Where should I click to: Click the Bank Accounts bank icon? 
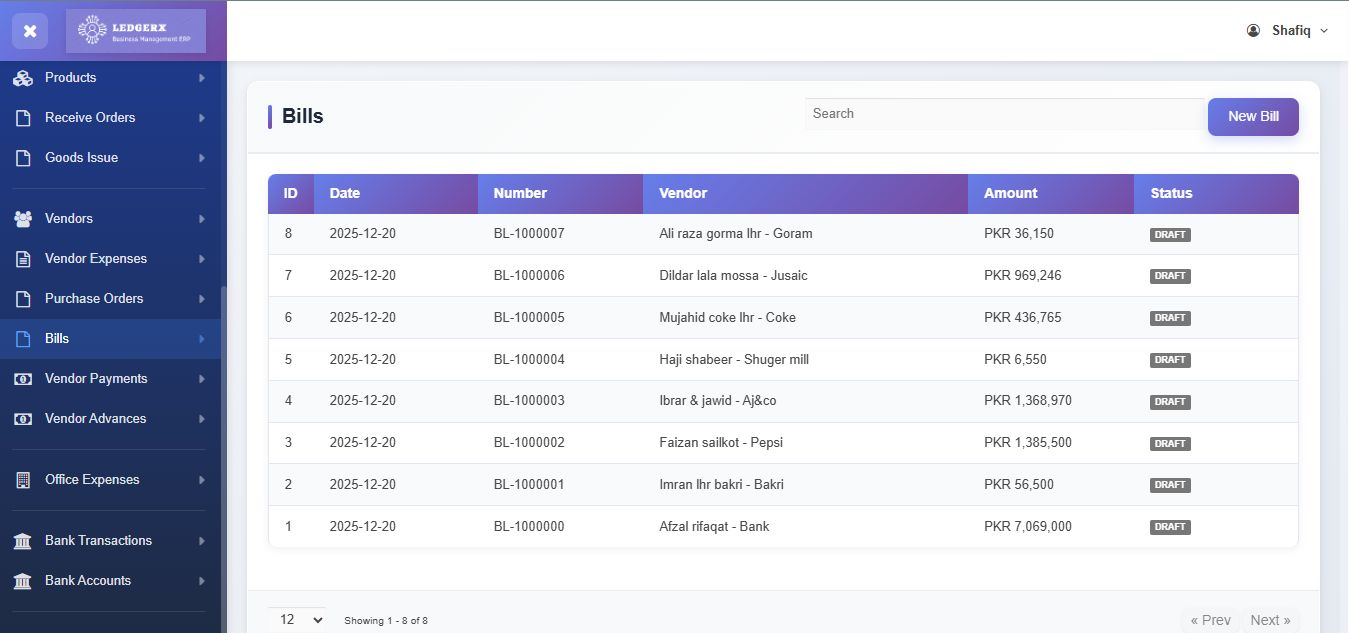(23, 581)
